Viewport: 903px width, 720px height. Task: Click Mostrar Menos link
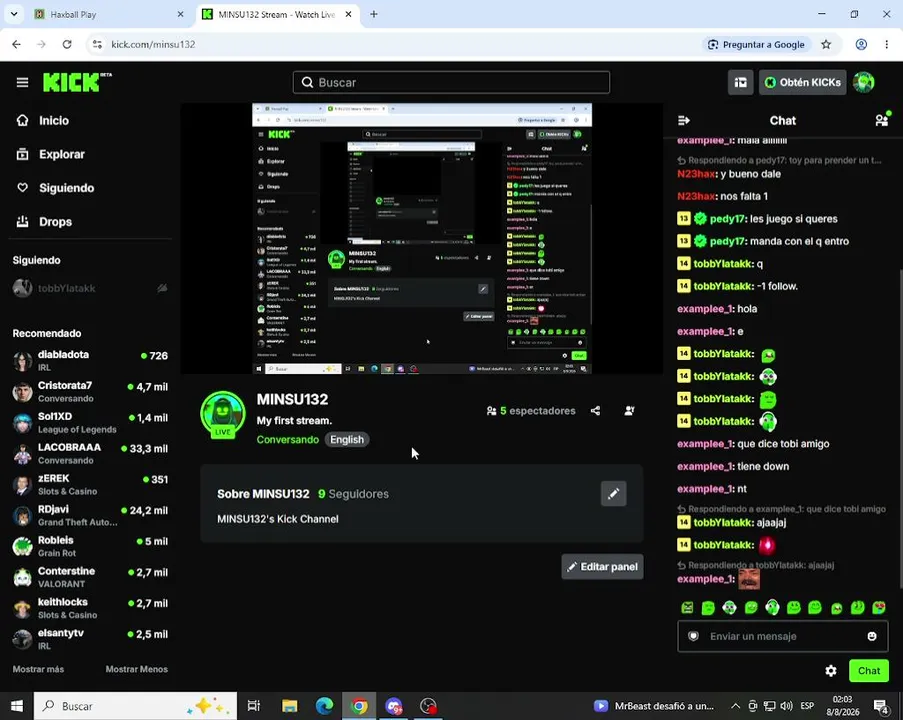point(136,669)
